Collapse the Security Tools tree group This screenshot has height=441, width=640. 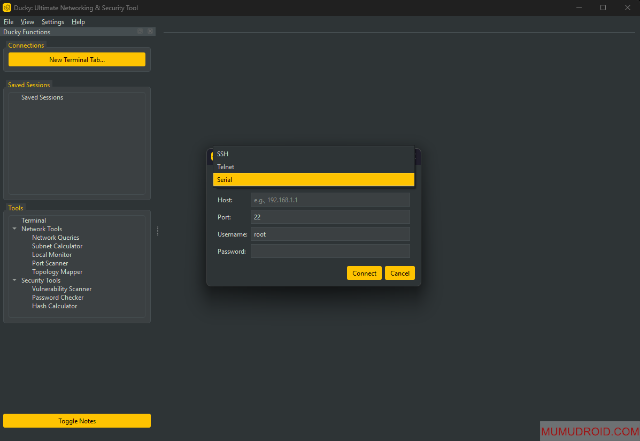click(14, 281)
